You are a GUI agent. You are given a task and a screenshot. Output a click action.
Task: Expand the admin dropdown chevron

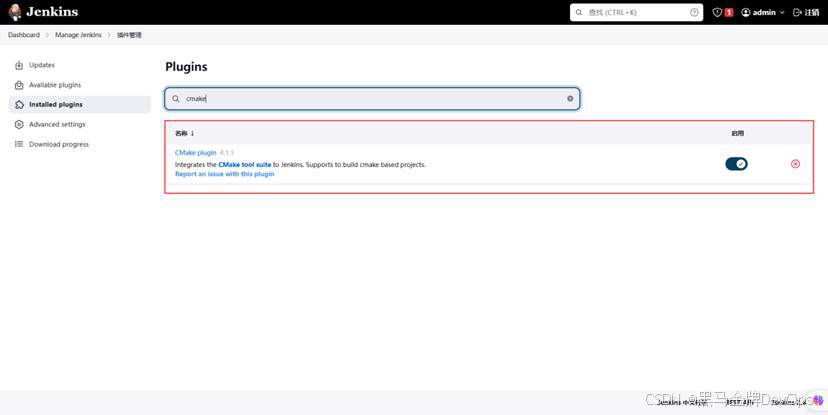click(782, 12)
